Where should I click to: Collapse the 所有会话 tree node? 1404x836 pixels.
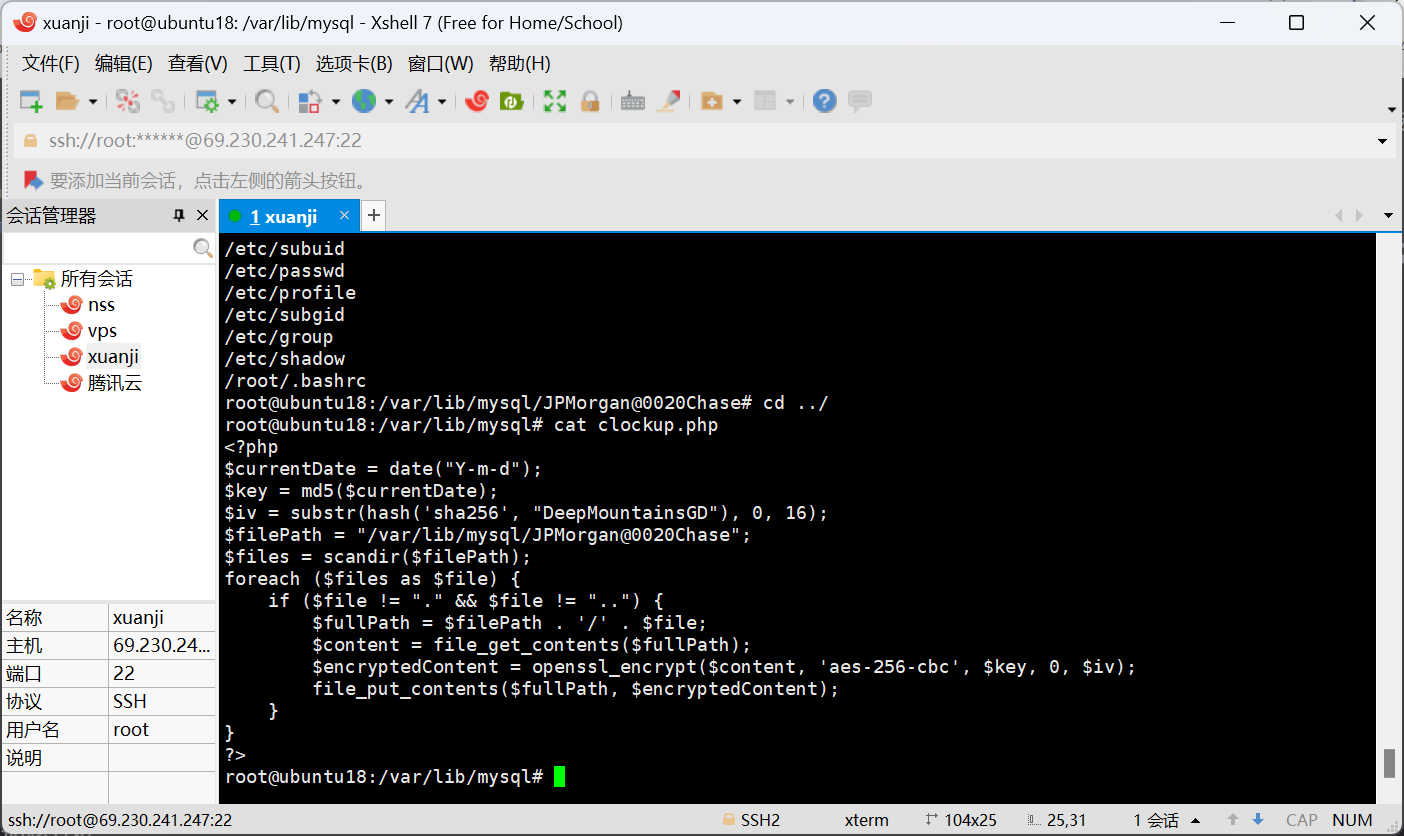[17, 279]
